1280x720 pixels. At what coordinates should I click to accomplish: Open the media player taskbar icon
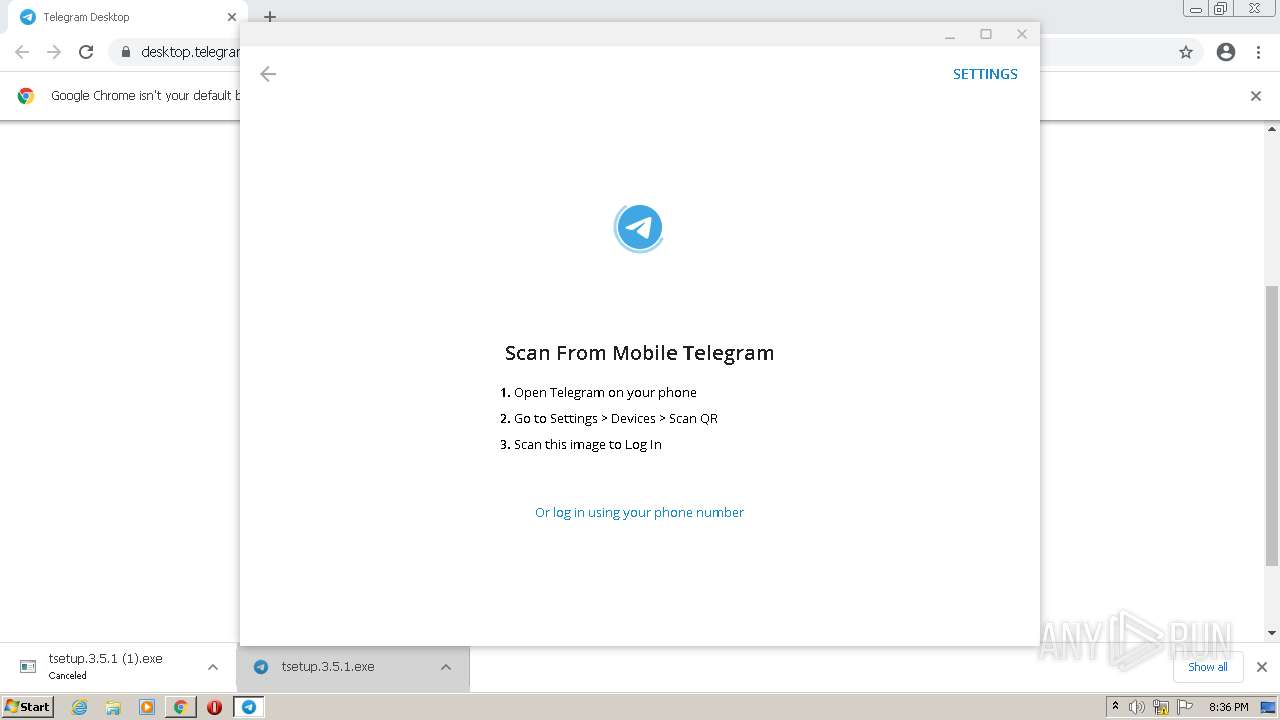coord(147,707)
